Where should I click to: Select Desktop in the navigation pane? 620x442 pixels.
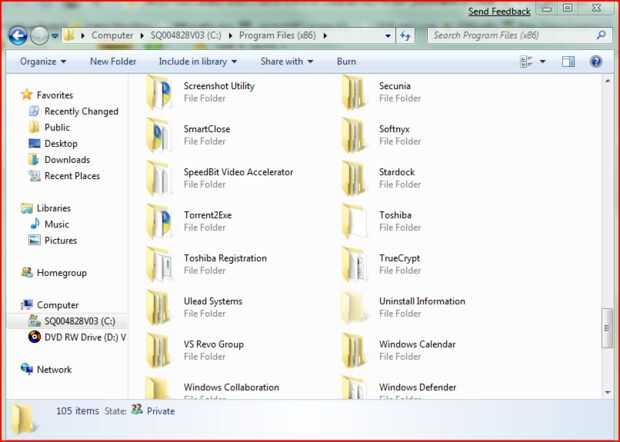(x=60, y=144)
